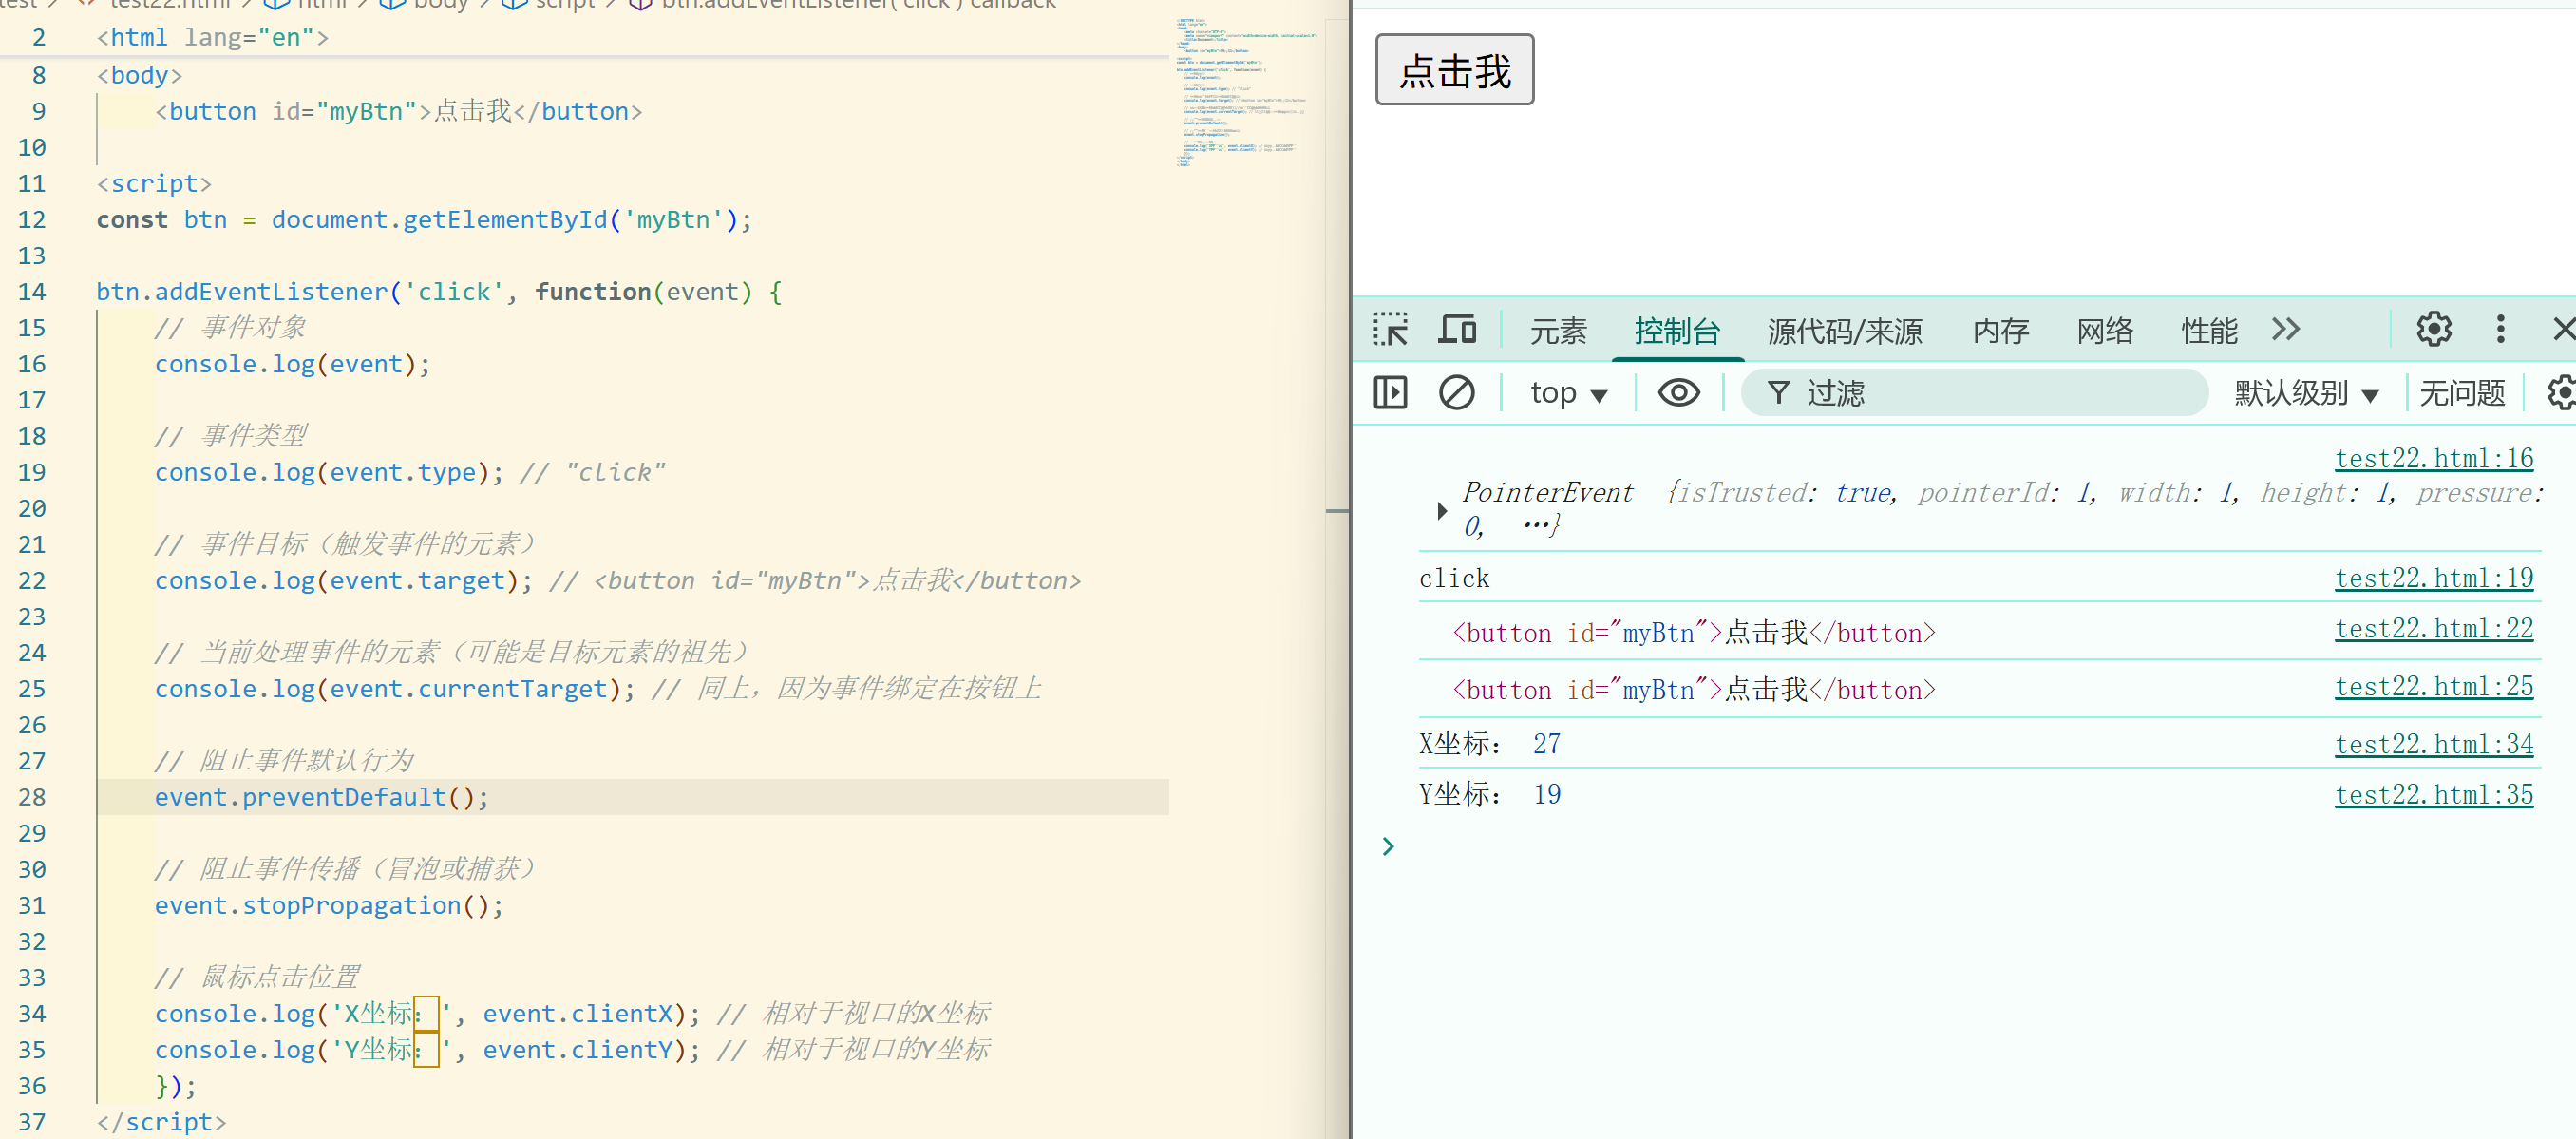Click the console prompt chevron
The height and width of the screenshot is (1139, 2576).
point(1387,846)
